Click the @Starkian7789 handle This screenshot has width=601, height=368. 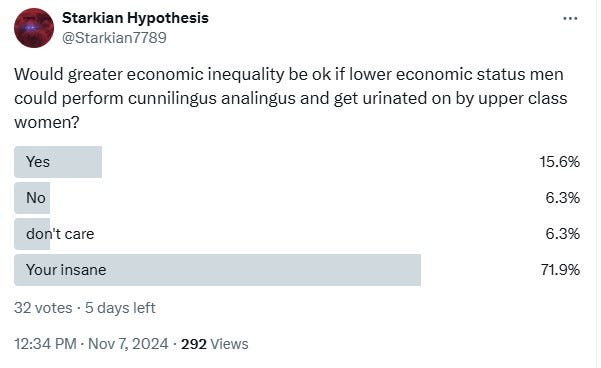coord(114,38)
